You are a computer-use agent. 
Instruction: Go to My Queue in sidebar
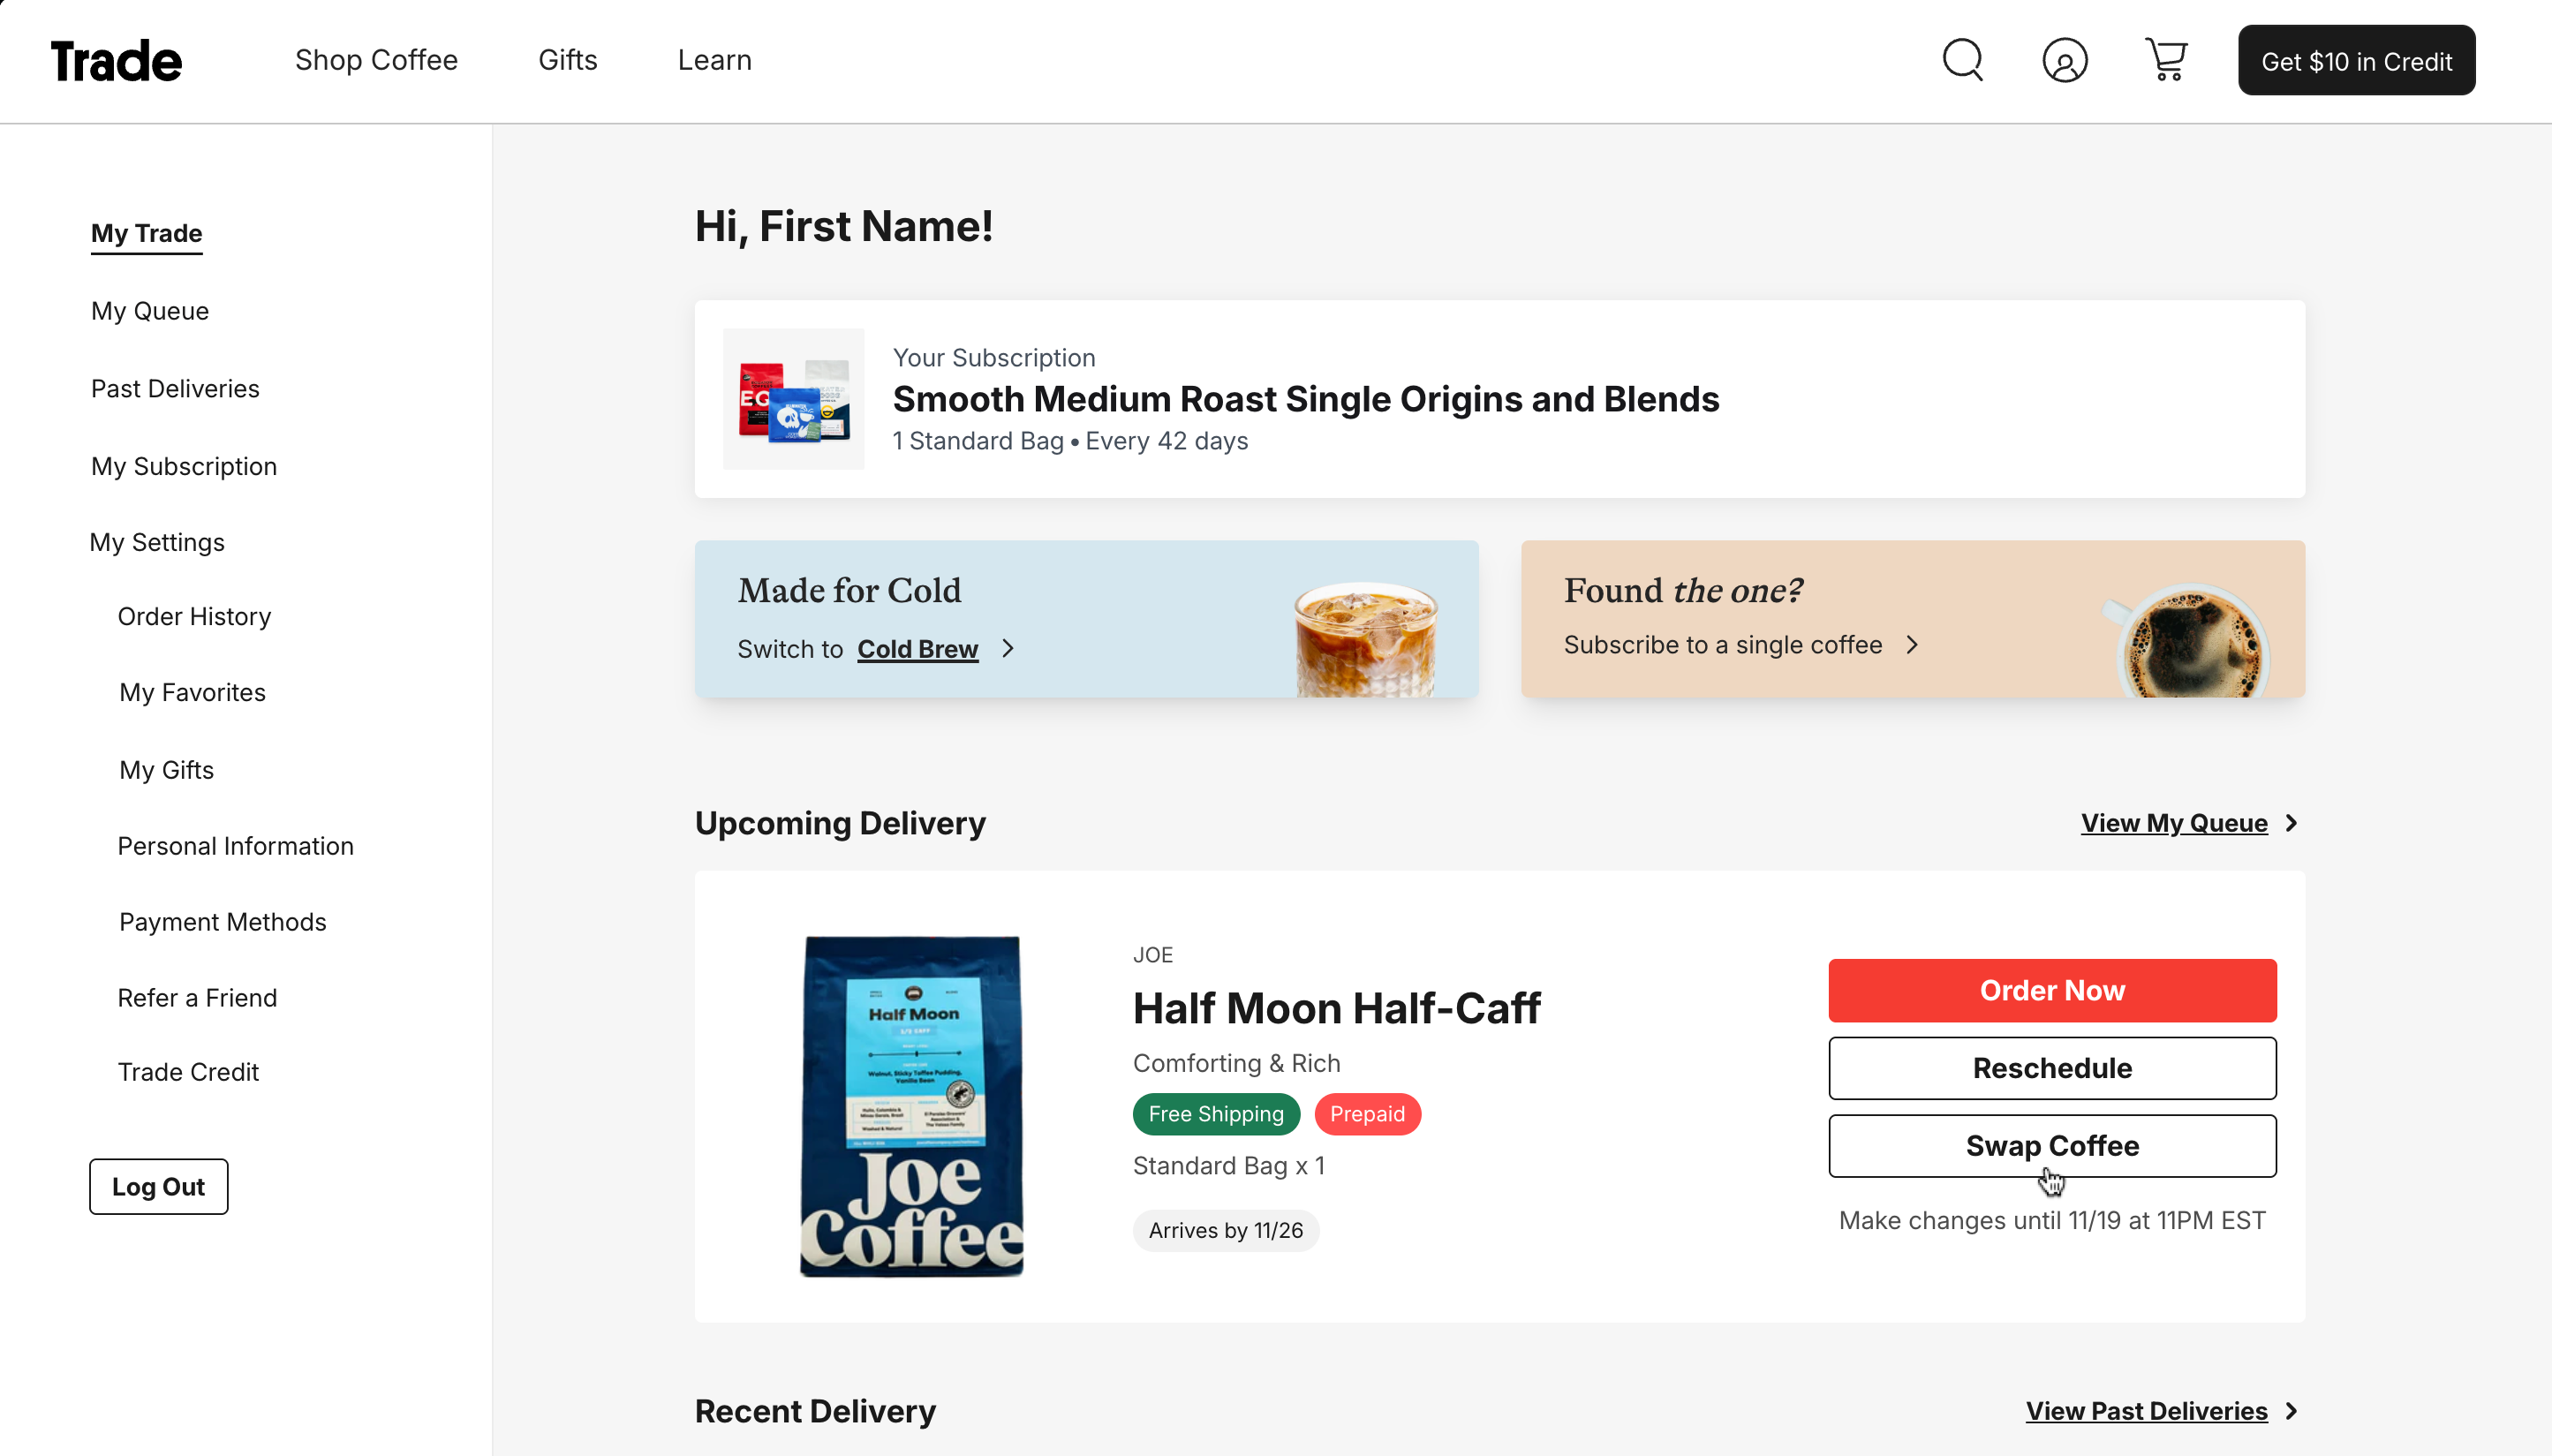tap(150, 311)
